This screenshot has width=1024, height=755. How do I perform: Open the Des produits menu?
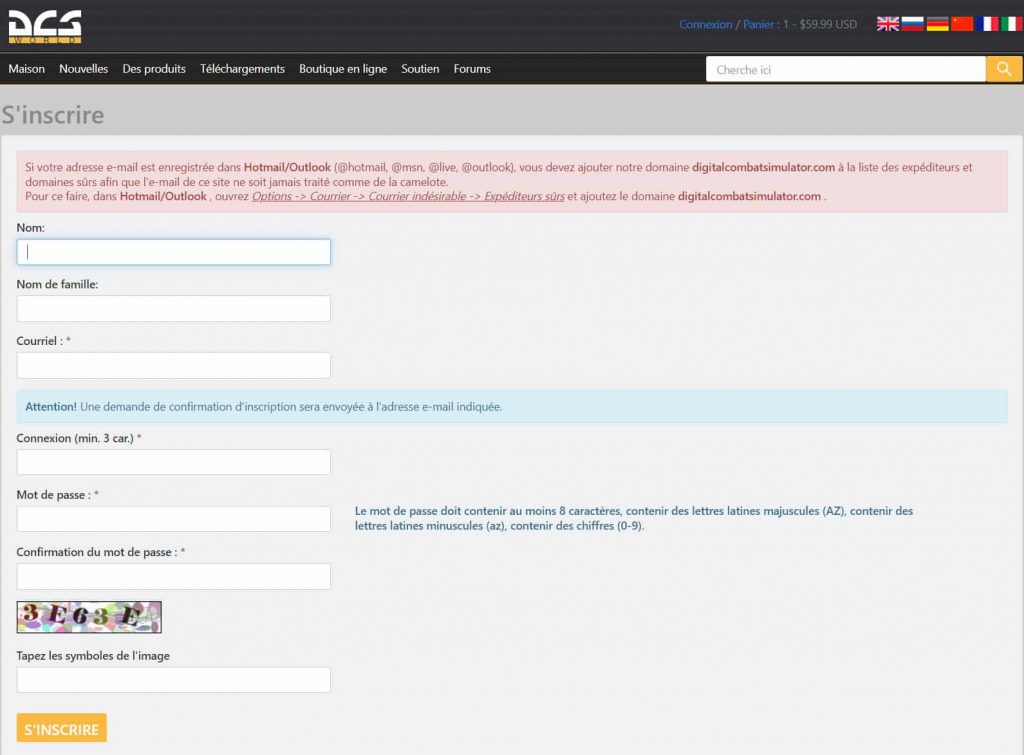[154, 69]
